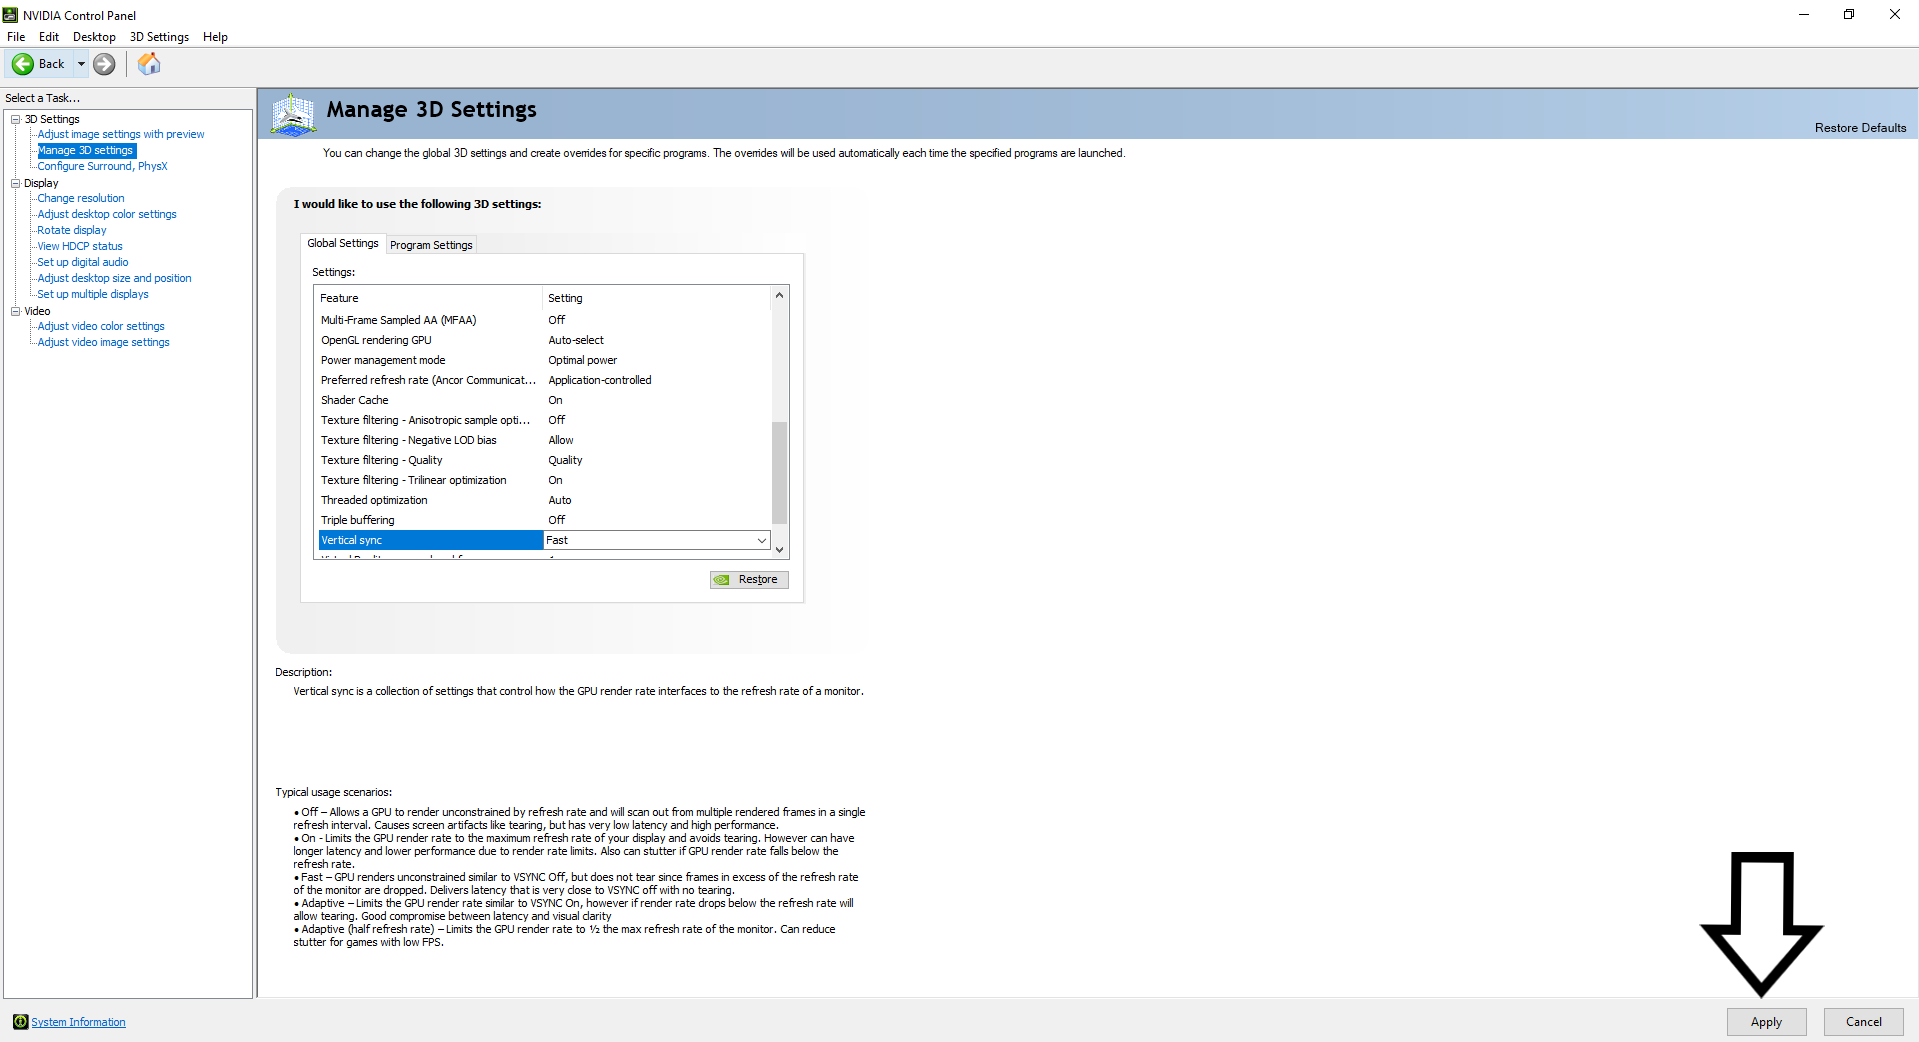This screenshot has width=1919, height=1042.
Task: Click the System Information icon
Action: click(x=20, y=1022)
